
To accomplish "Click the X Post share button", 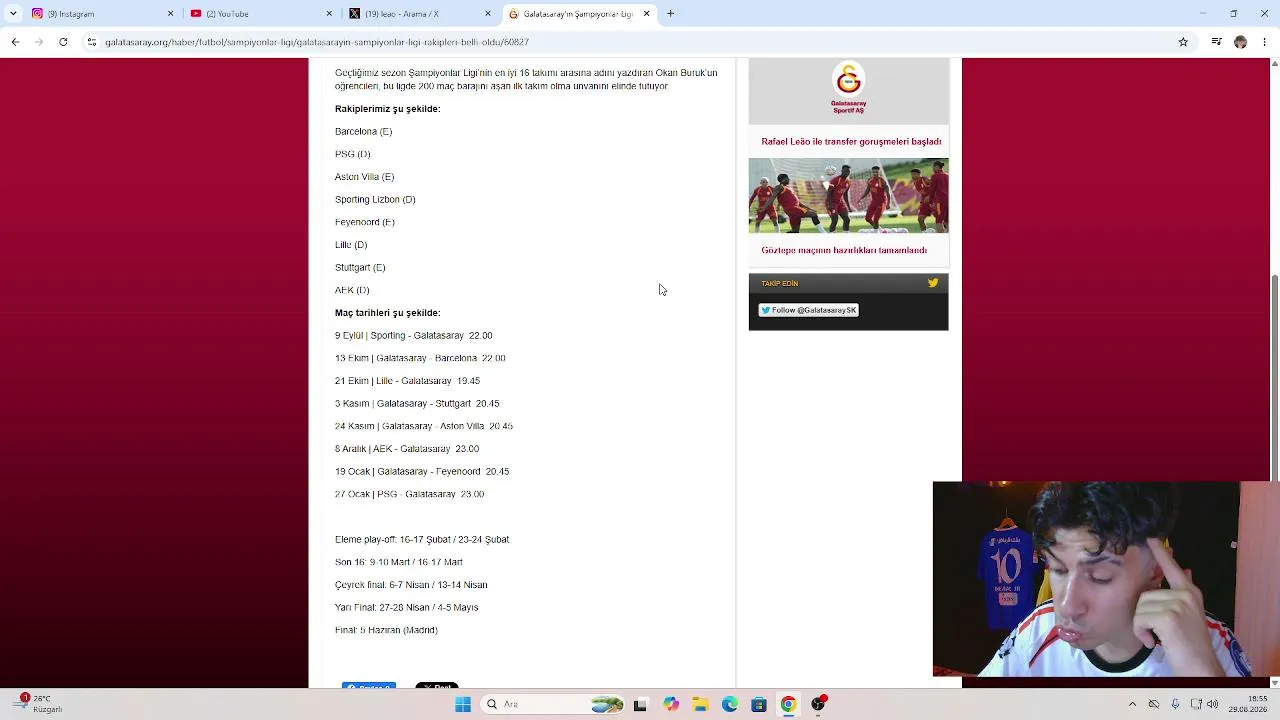I will click(437, 685).
